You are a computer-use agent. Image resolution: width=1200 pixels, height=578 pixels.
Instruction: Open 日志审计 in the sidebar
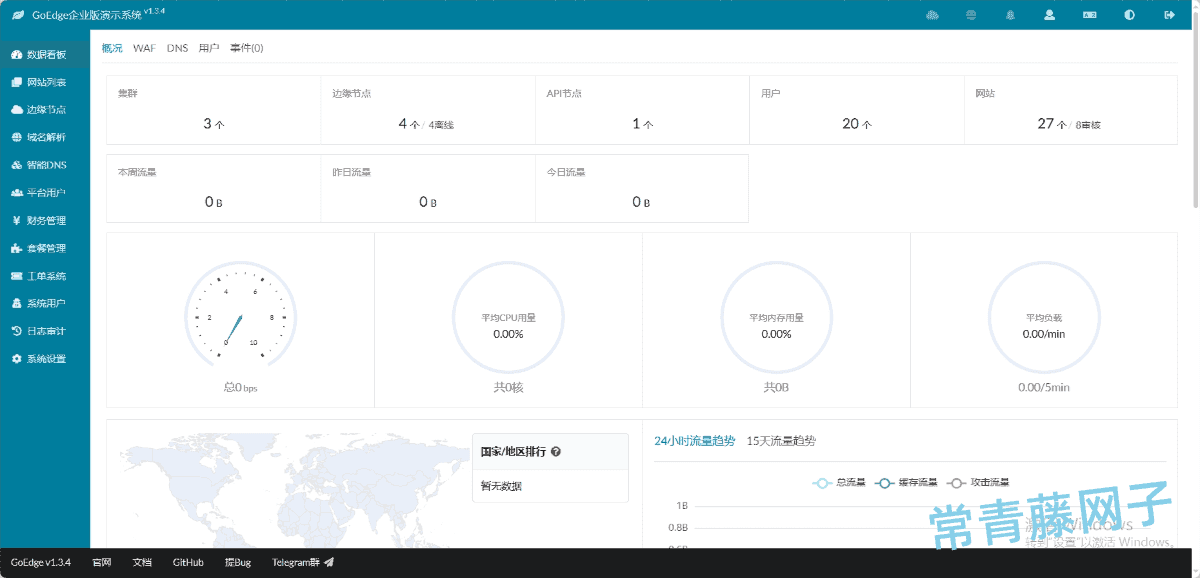click(45, 331)
